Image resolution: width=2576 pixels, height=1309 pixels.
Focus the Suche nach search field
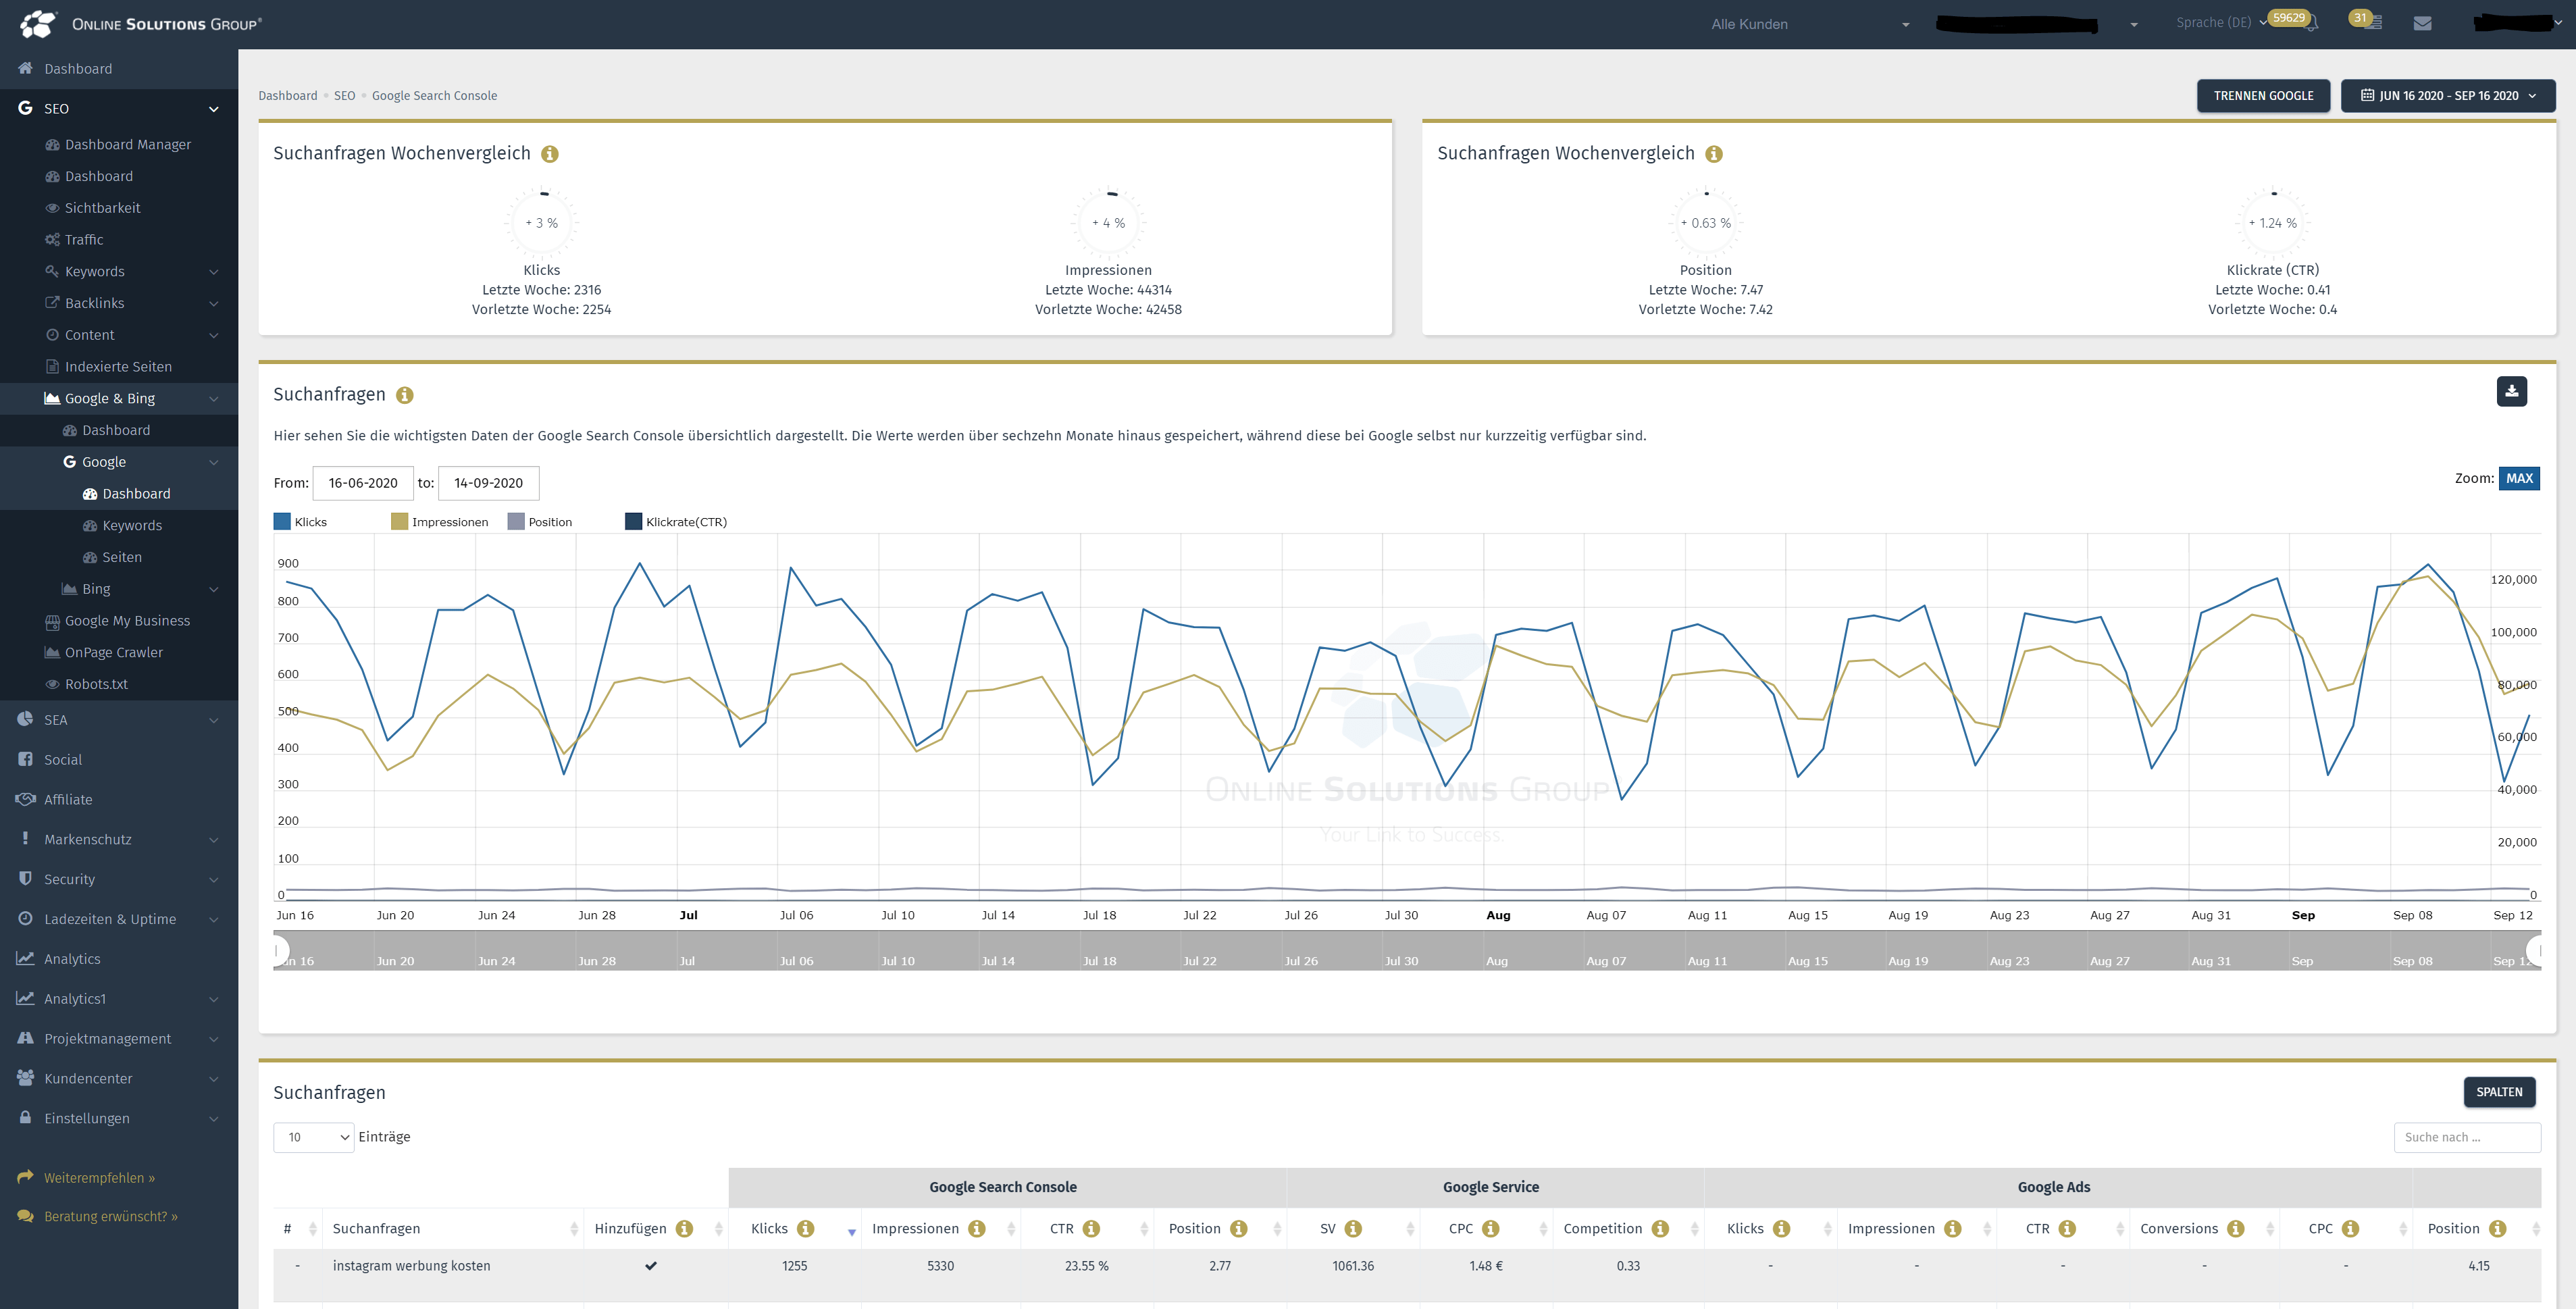[x=2467, y=1137]
